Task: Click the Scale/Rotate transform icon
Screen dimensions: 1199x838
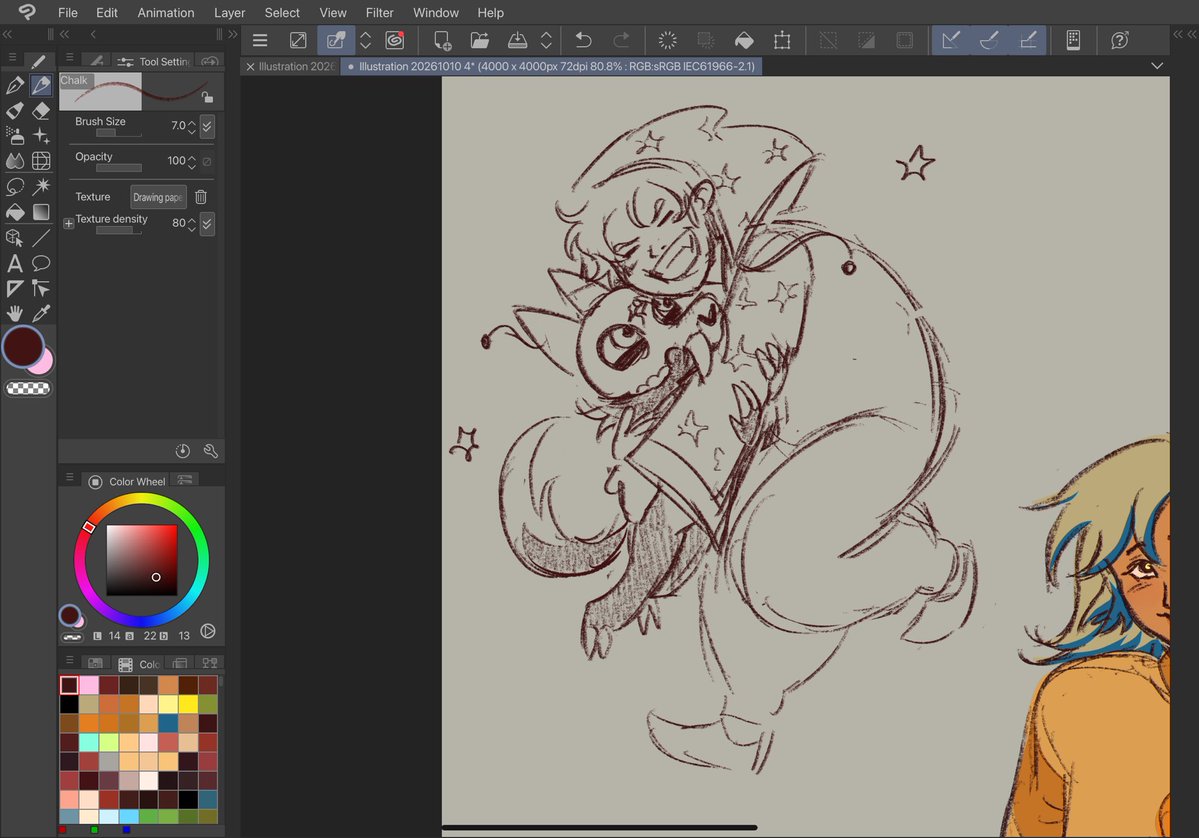Action: [782, 41]
